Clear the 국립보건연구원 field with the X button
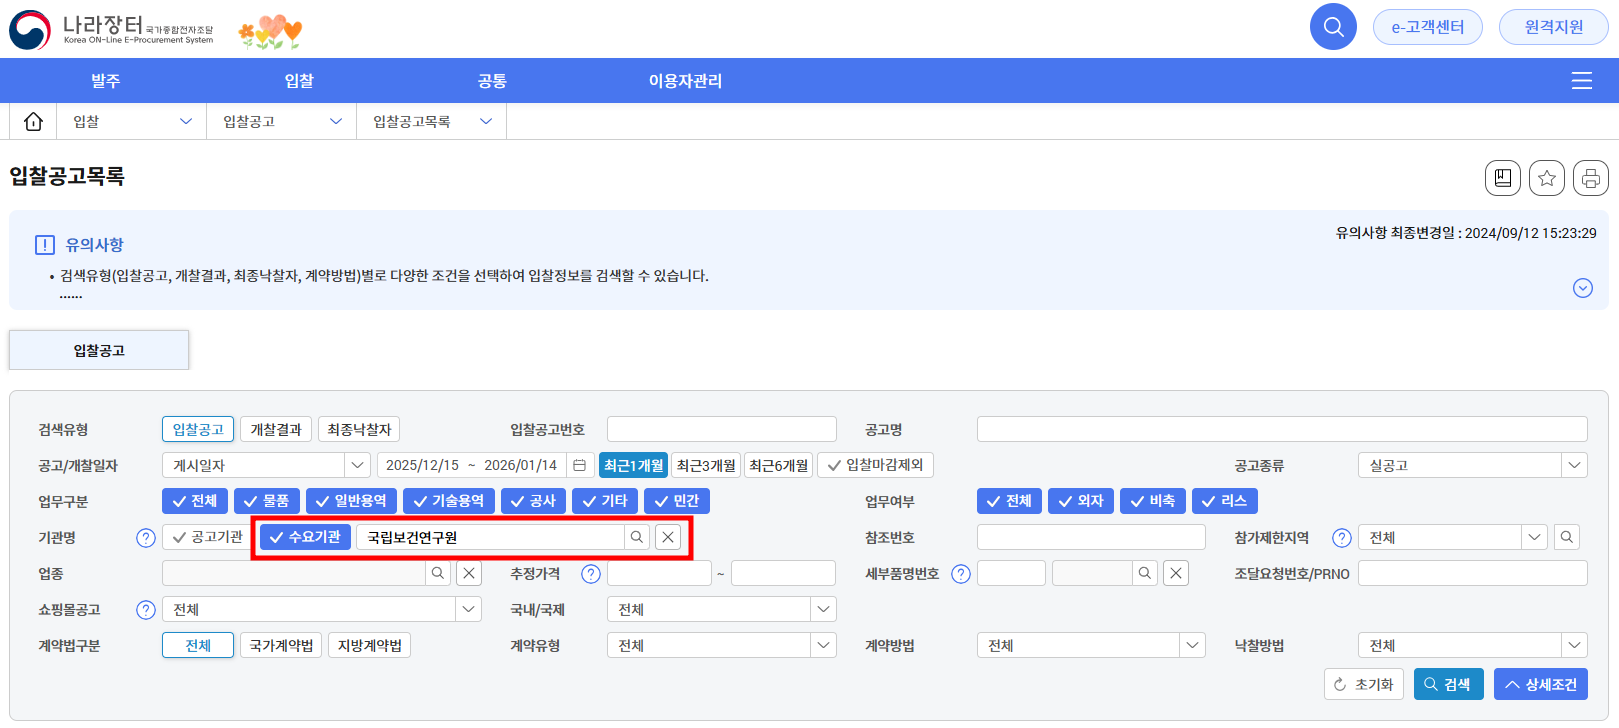1619x728 pixels. [x=668, y=537]
